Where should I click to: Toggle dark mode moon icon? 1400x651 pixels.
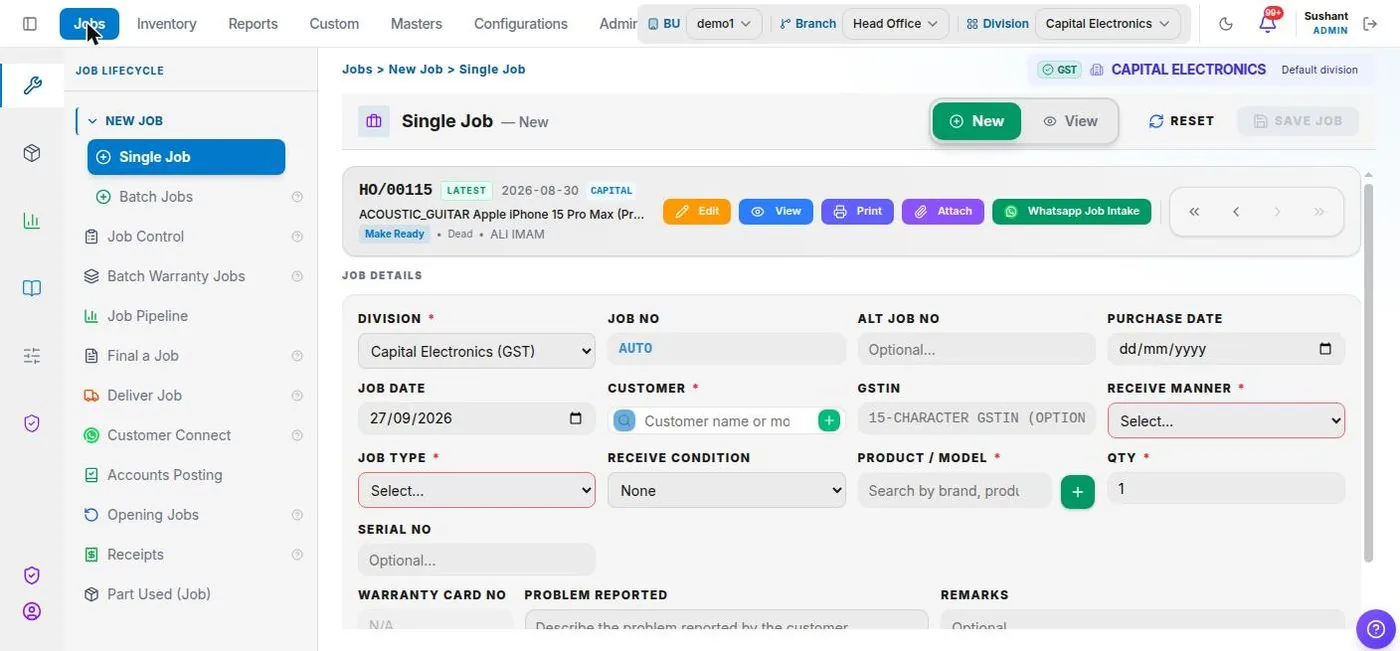point(1227,24)
